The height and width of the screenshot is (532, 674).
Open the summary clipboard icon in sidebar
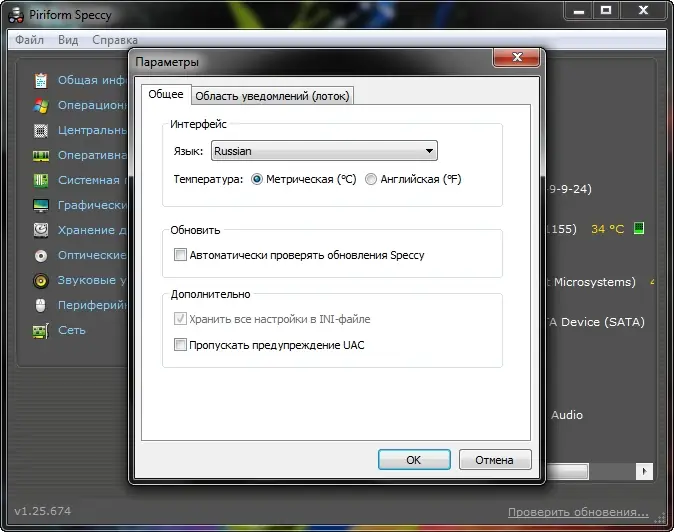pyautogui.click(x=41, y=80)
